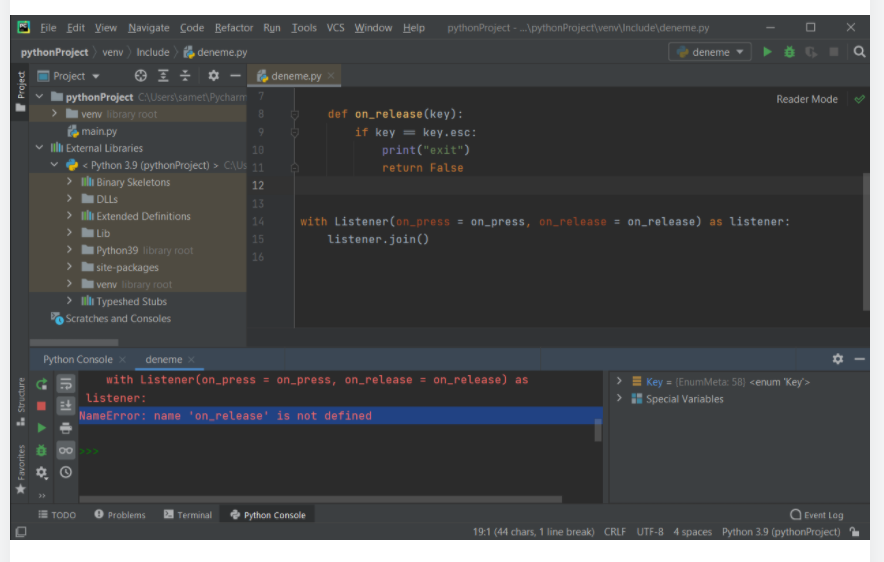Switch to the Terminal tool window tab
884x562 pixels.
click(187, 515)
